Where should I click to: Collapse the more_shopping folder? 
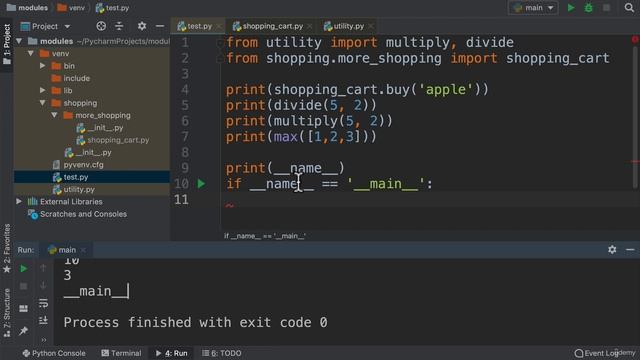[54, 115]
